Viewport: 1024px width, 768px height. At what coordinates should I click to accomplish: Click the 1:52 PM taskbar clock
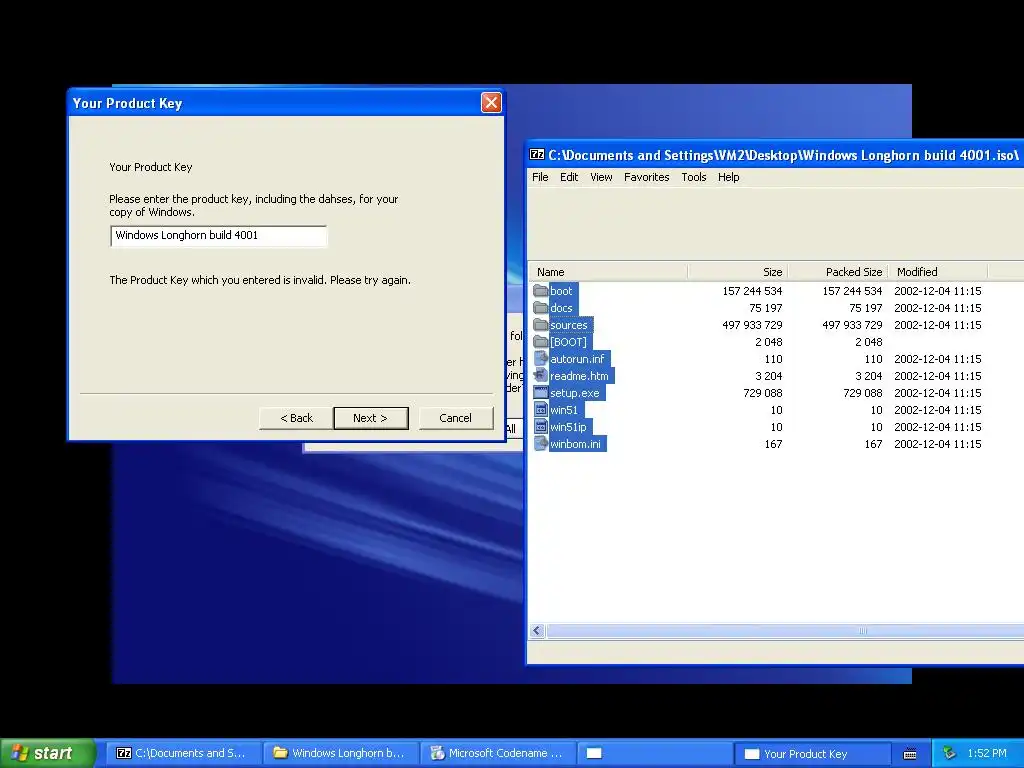987,753
